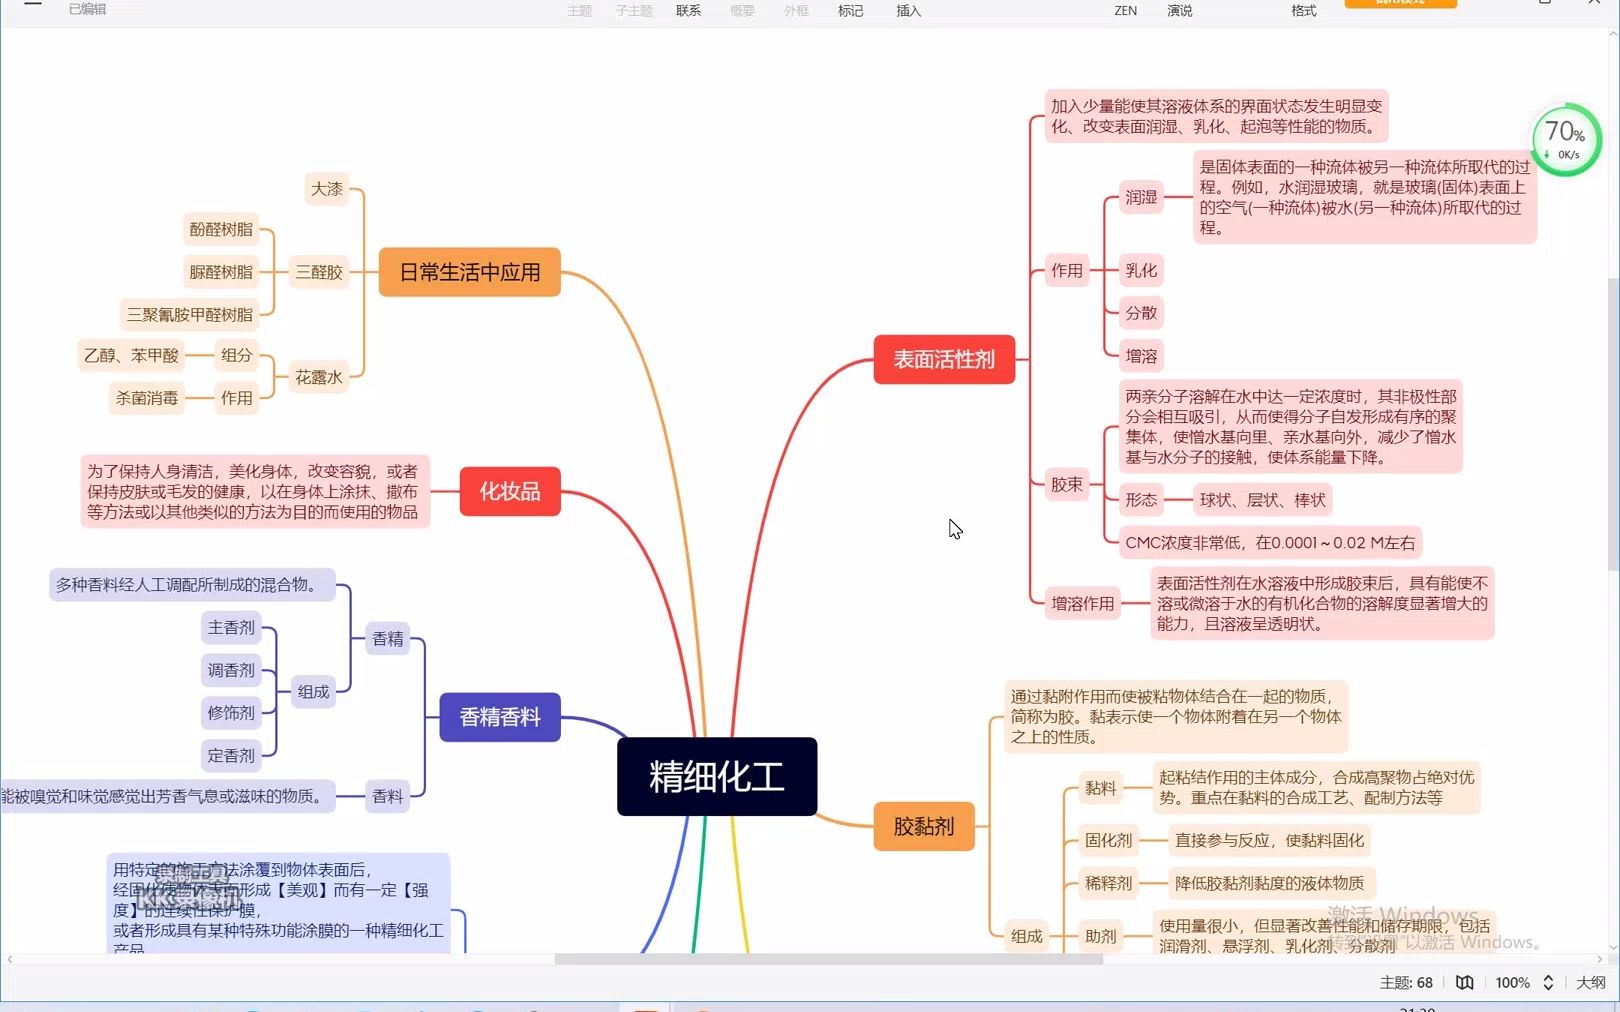Screen dimensions: 1620x1012
Task: Select the 日常生活中应用 main topic
Action: [x=469, y=272]
